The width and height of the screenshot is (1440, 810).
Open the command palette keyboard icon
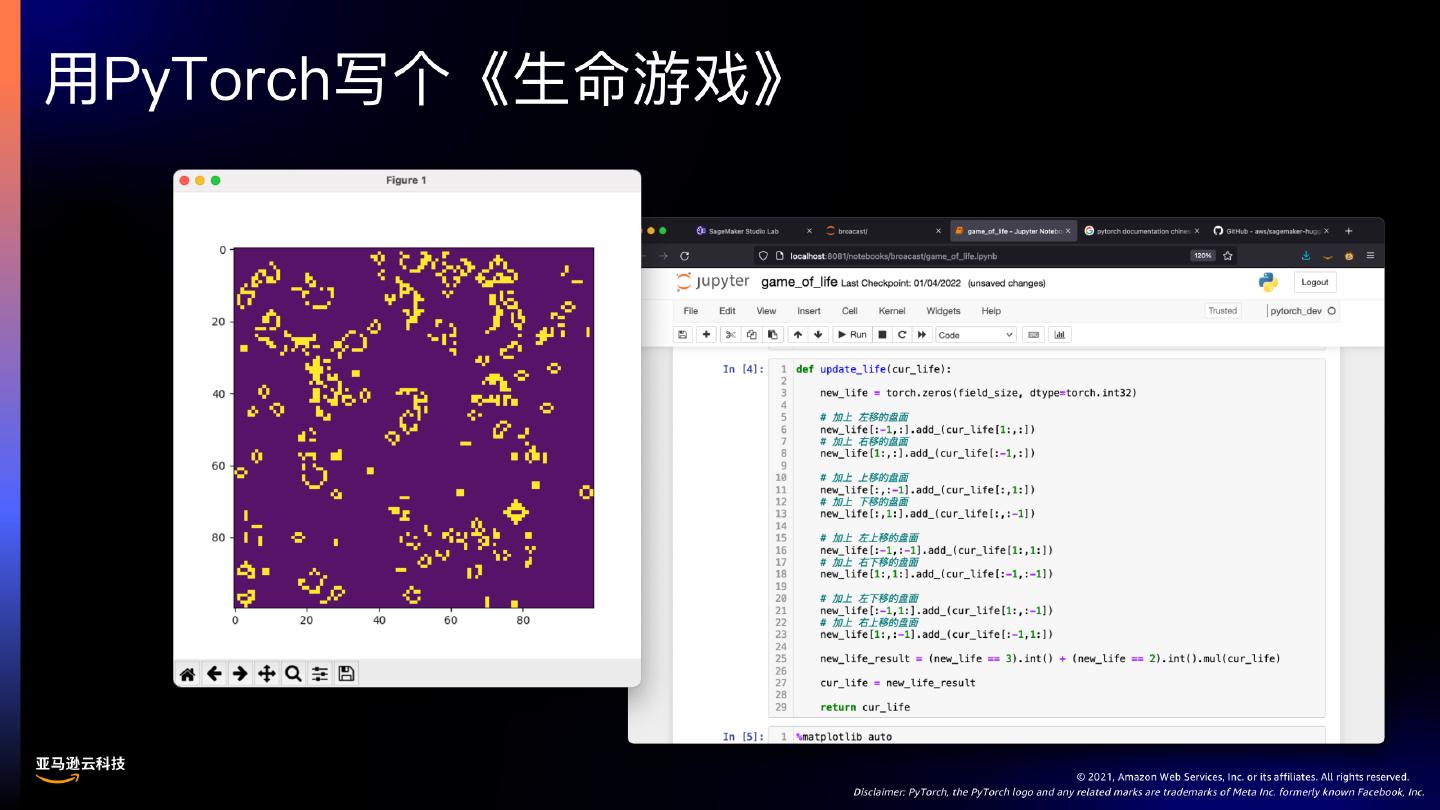[x=1034, y=335]
